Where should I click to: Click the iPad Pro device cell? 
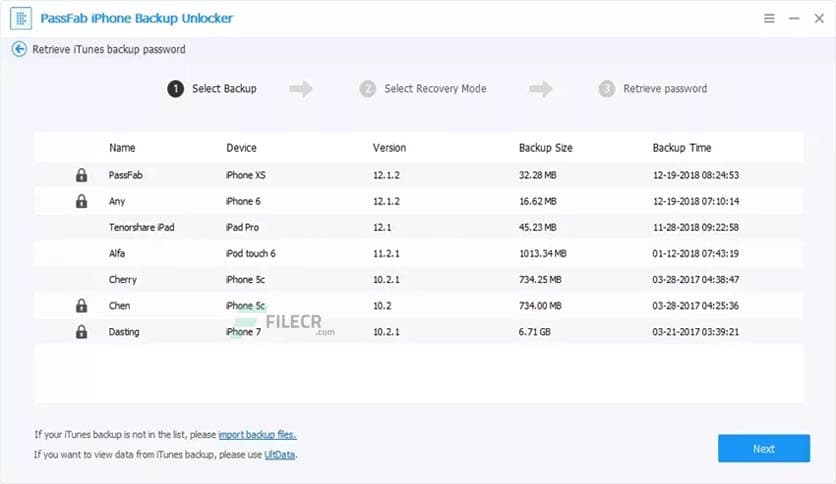[242, 227]
